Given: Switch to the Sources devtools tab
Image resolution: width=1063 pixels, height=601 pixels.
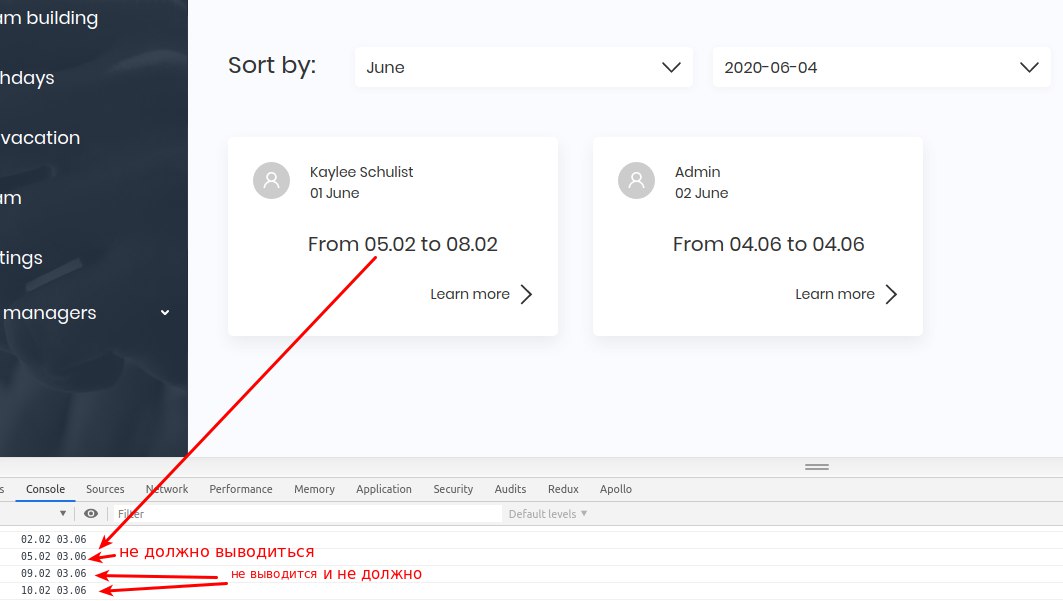Looking at the screenshot, I should tap(105, 489).
